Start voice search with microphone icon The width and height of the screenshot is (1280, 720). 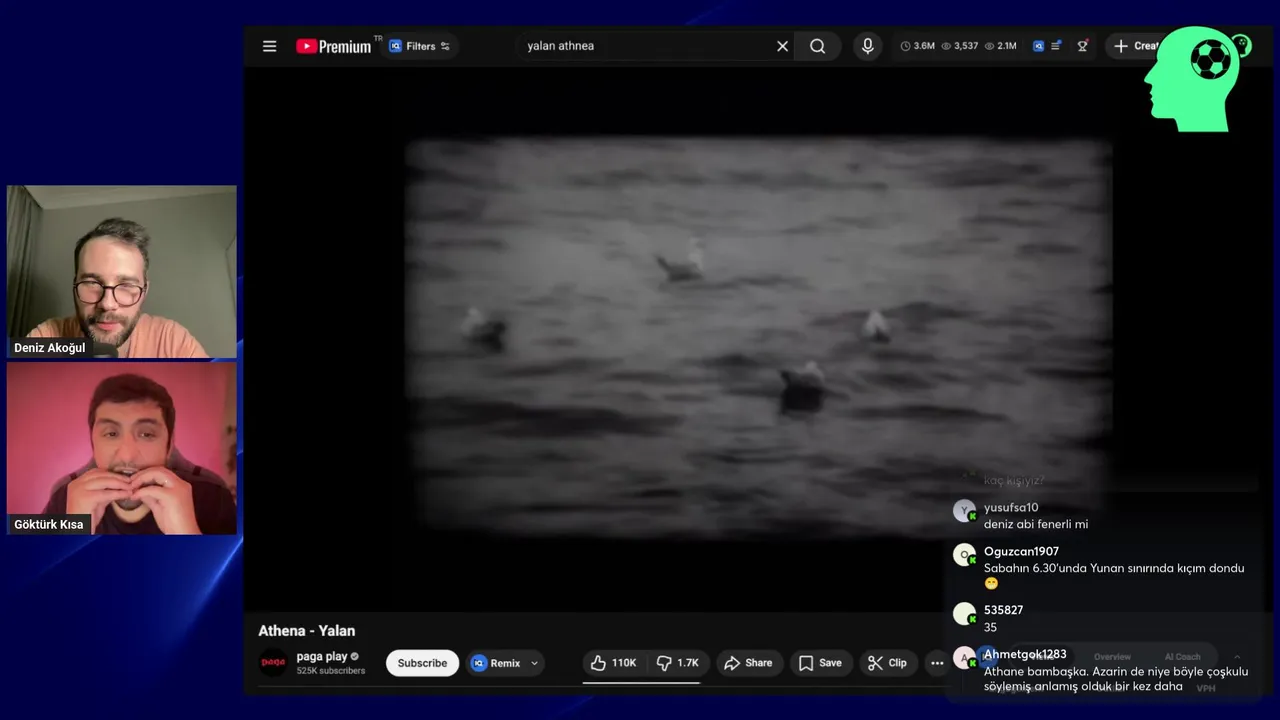867,46
